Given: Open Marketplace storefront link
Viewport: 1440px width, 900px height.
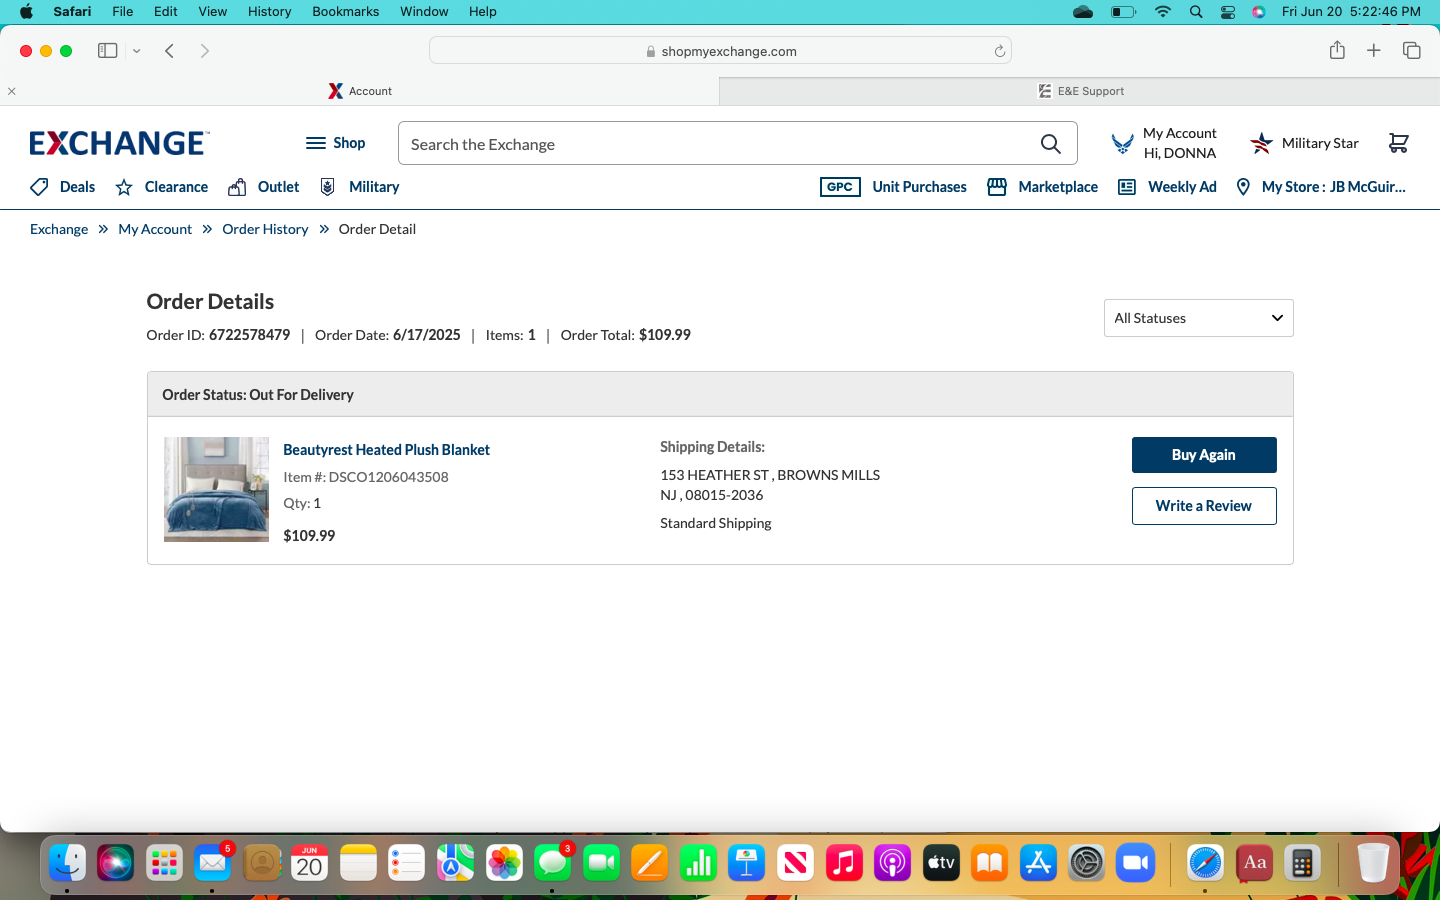Looking at the screenshot, I should pos(1042,187).
